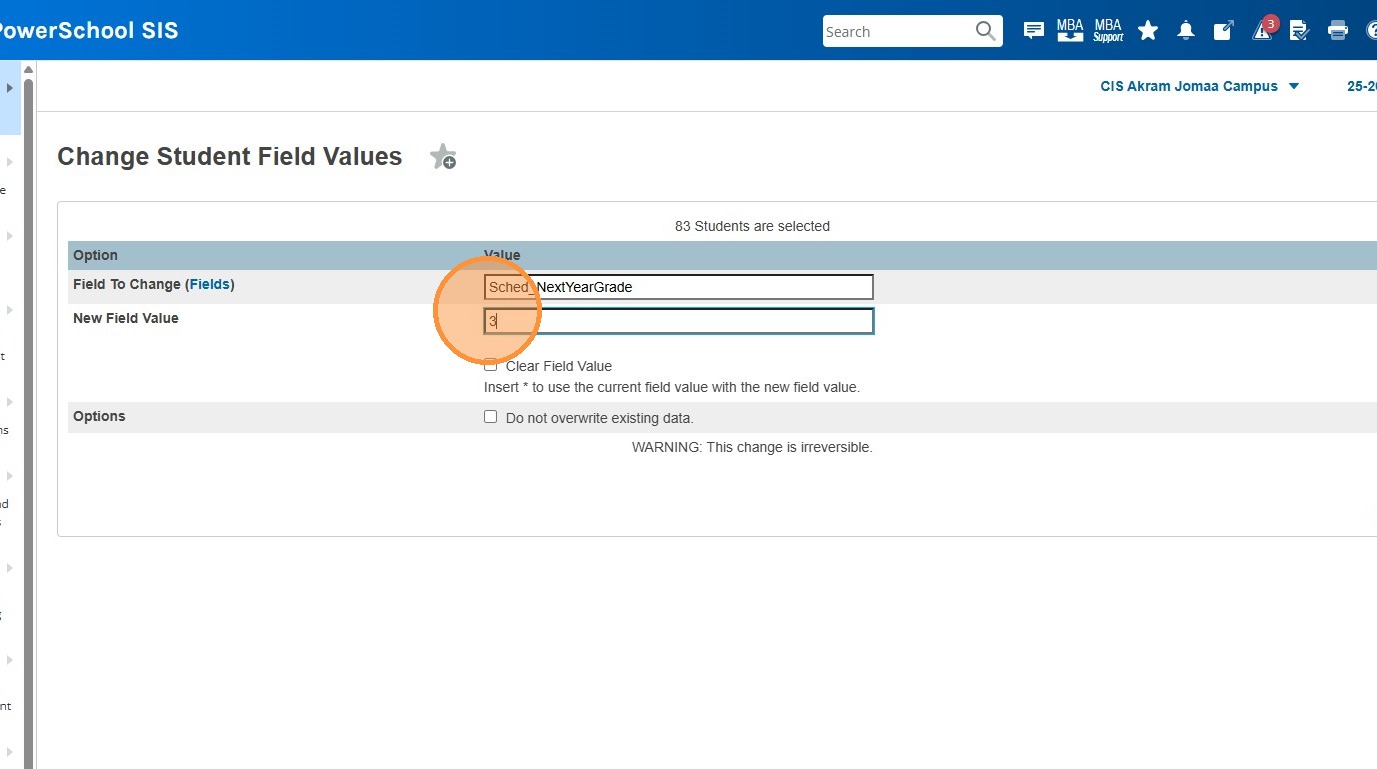Add page to favorites star-plus icon
Image resolution: width=1377 pixels, height=769 pixels.
[x=442, y=157]
